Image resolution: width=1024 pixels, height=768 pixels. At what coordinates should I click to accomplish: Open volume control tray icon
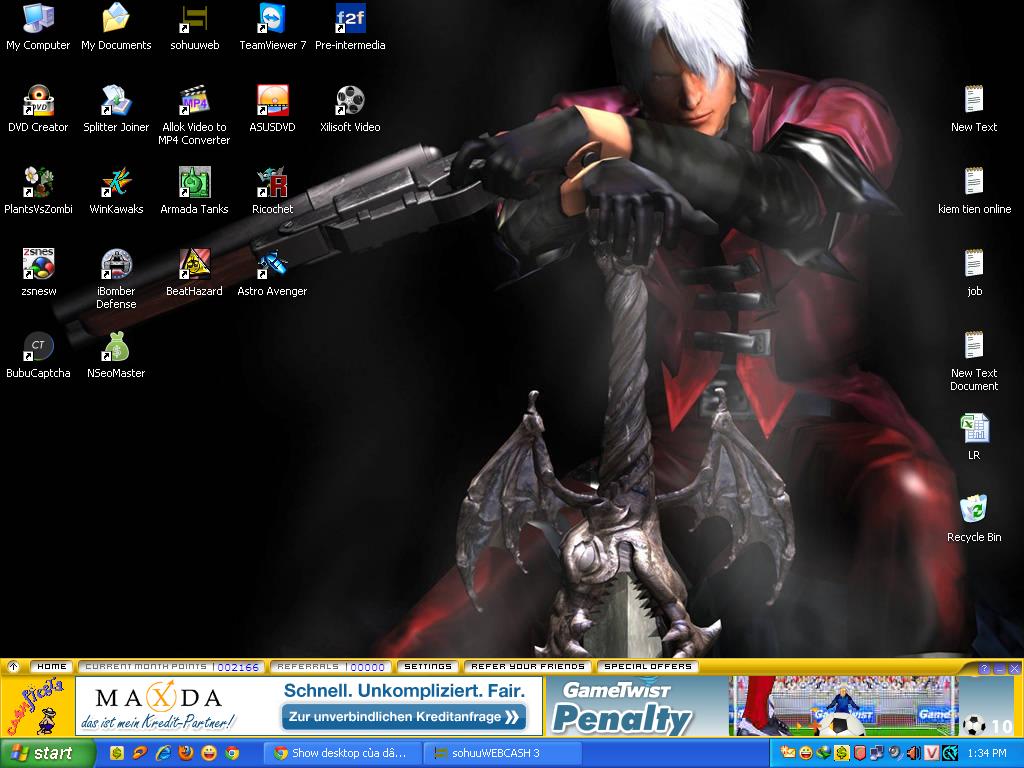914,753
